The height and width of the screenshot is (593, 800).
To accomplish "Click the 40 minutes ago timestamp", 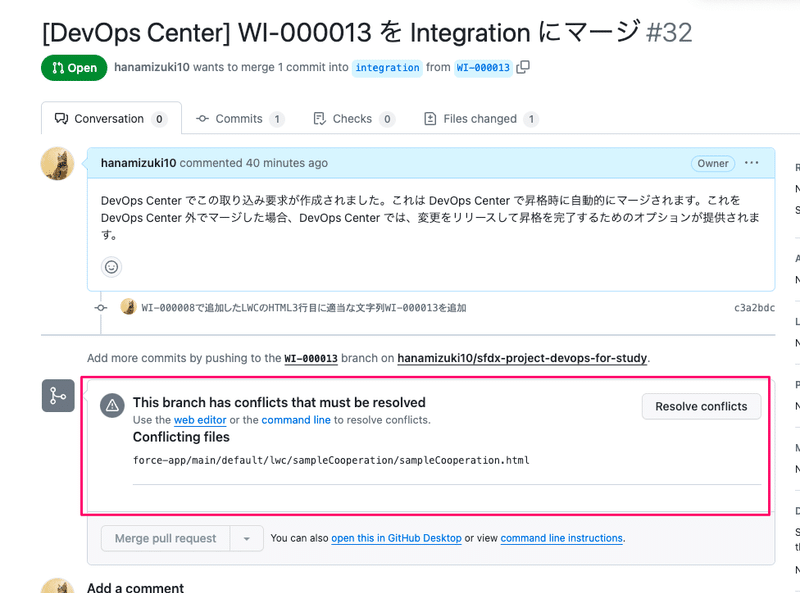I will 287,163.
